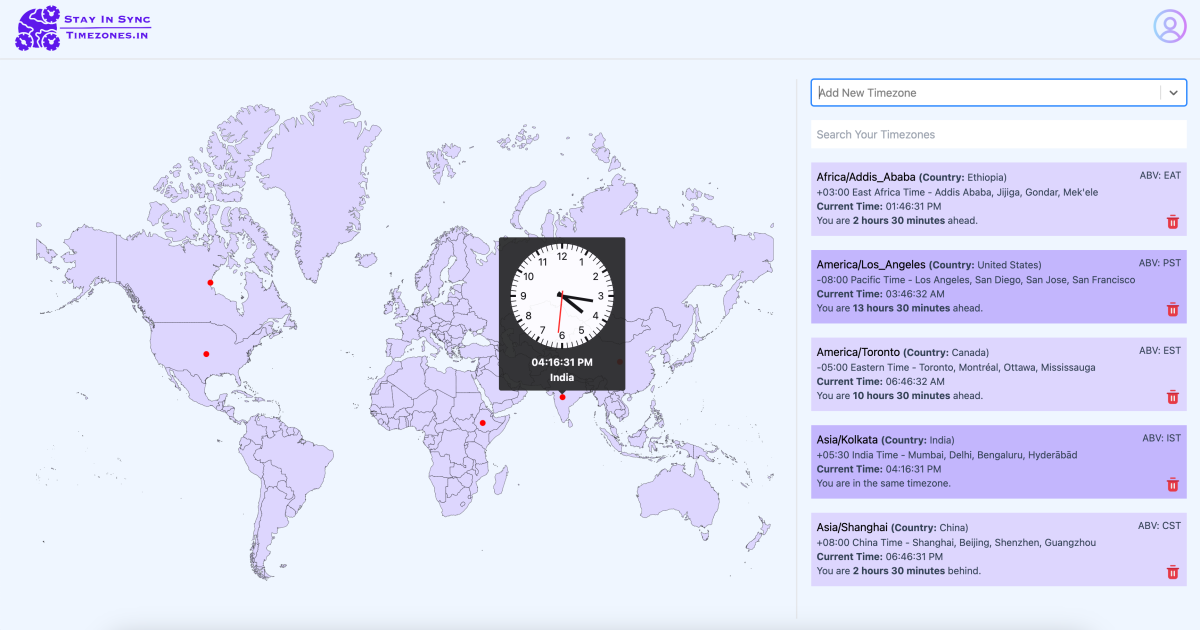This screenshot has width=1200, height=630.
Task: Click the analog clock in India popup
Action: point(562,294)
